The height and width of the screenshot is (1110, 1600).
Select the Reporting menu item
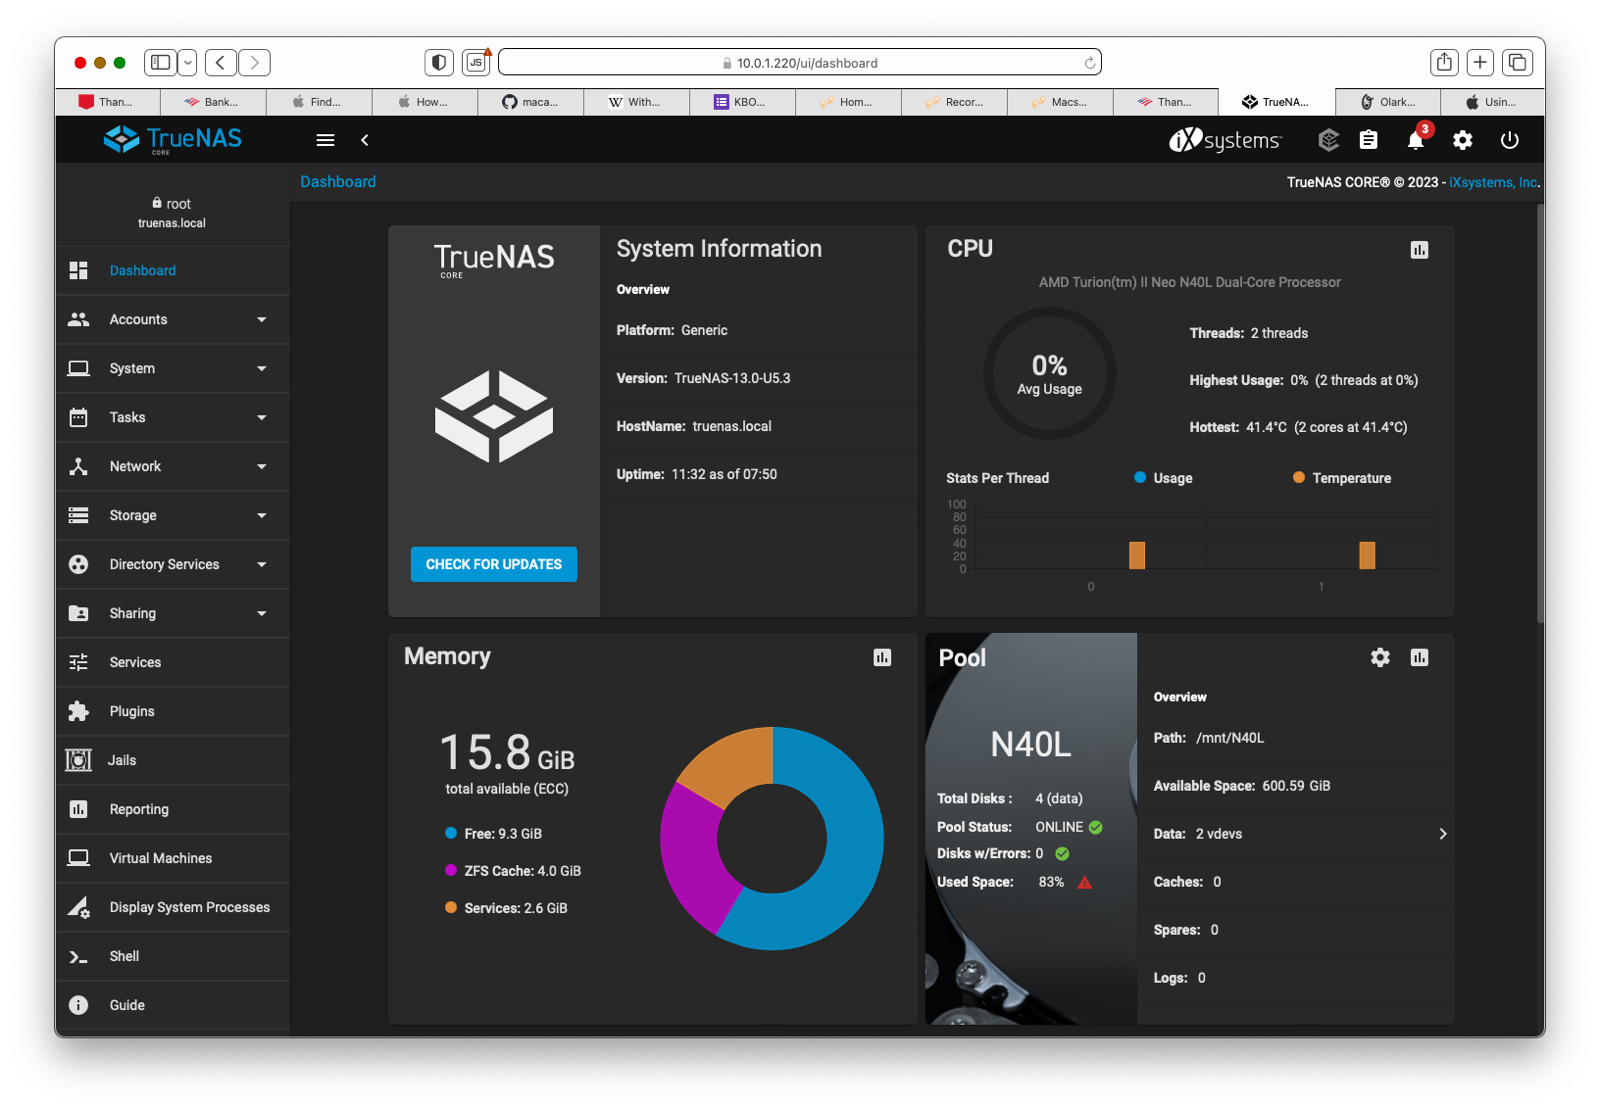pos(172,809)
